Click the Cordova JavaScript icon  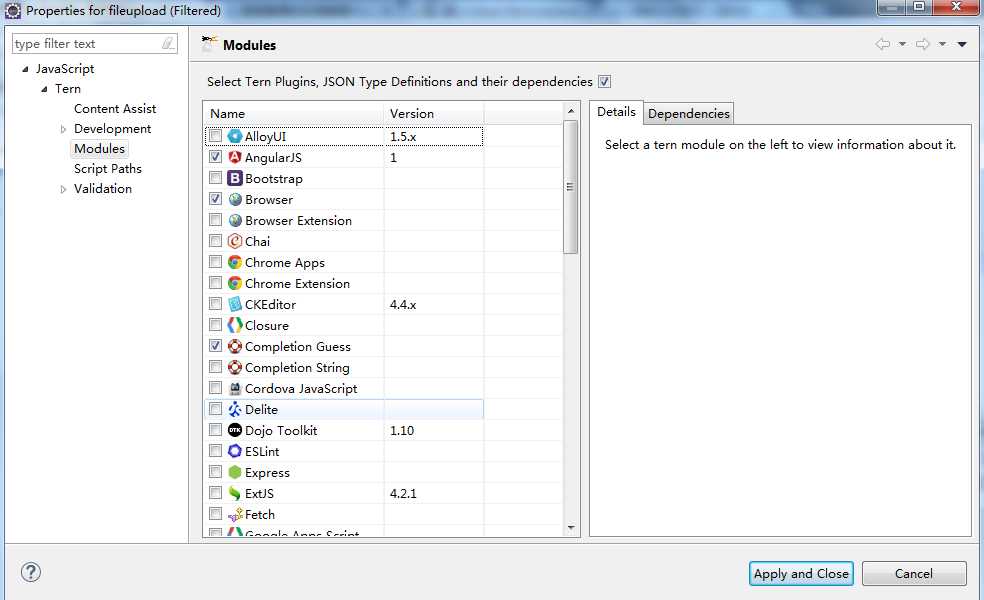[x=235, y=388]
